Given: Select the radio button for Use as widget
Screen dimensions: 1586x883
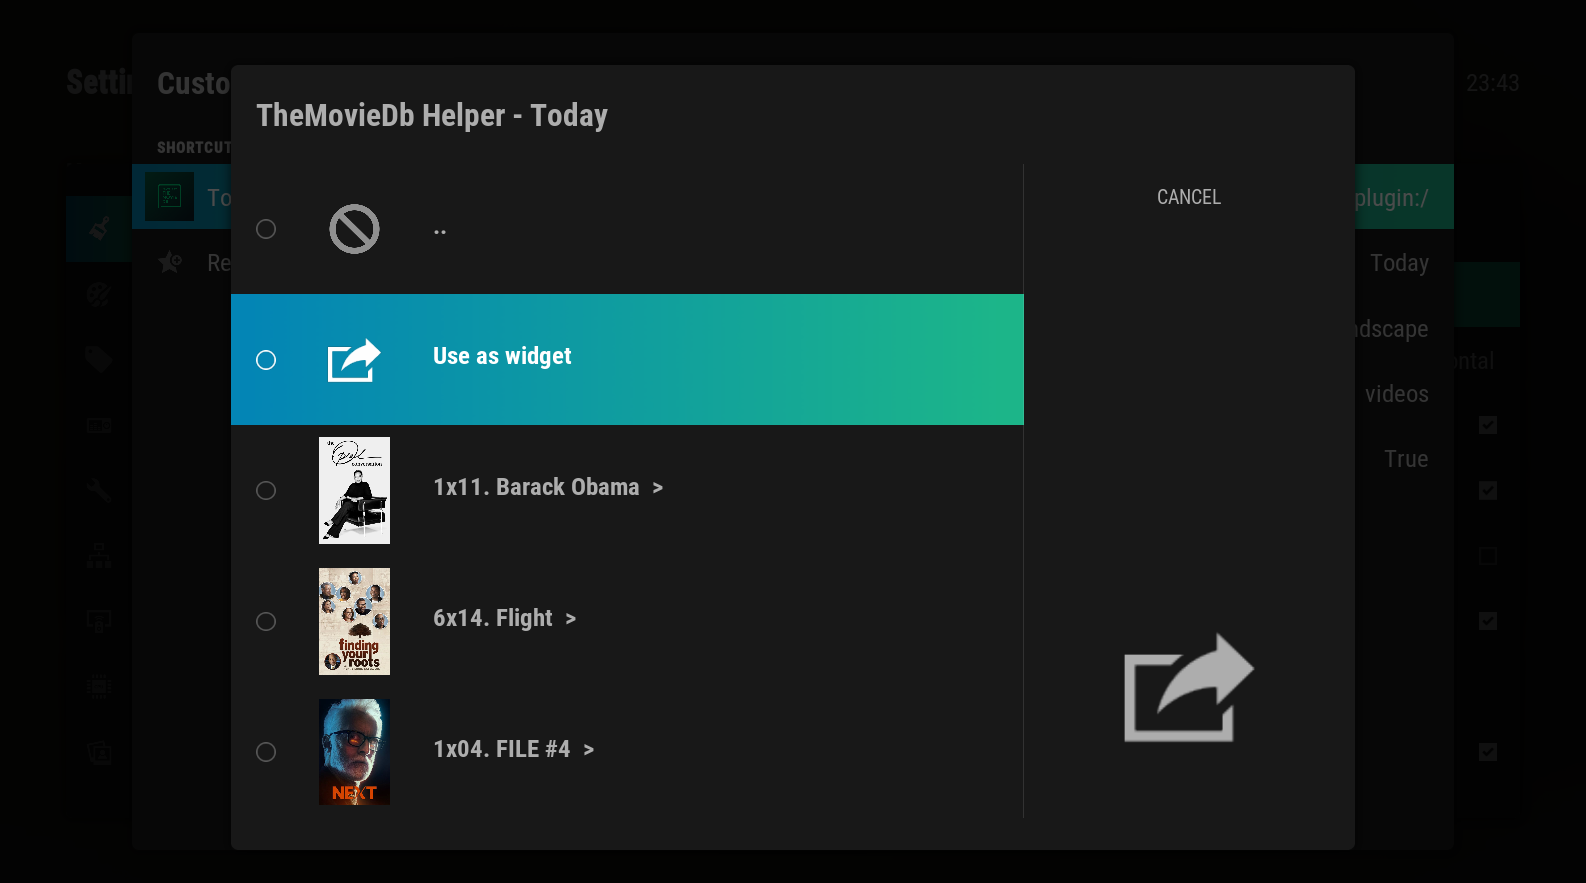Looking at the screenshot, I should [x=266, y=360].
